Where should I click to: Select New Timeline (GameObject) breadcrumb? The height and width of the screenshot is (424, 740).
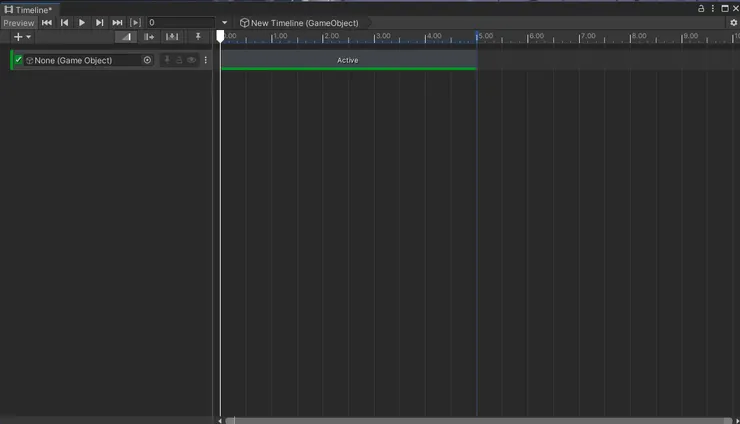coord(299,23)
